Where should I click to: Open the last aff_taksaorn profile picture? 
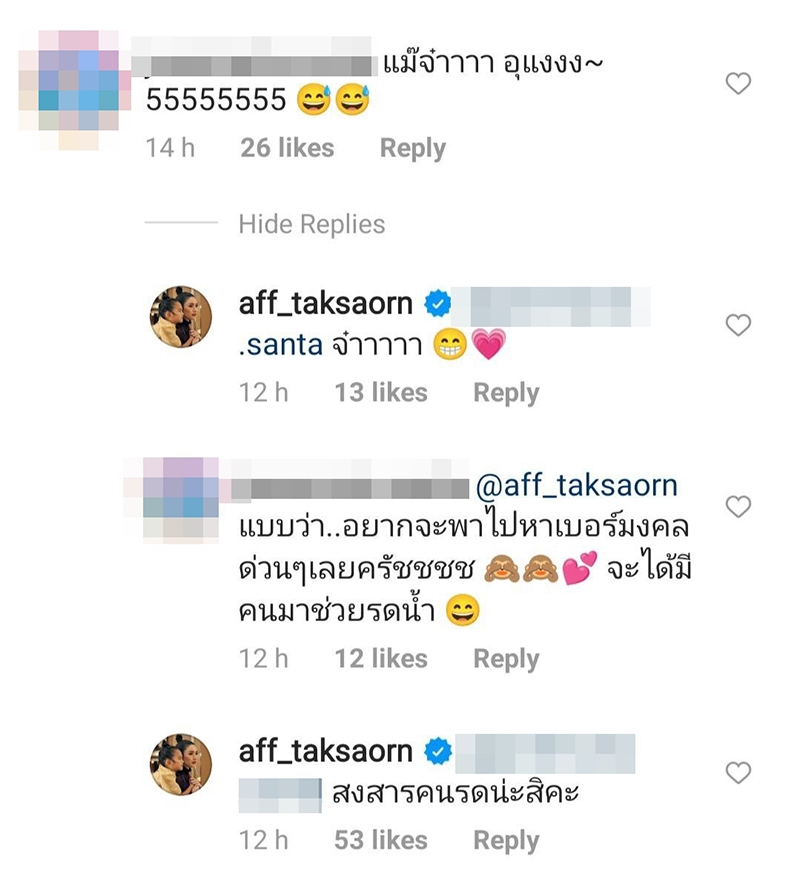pyautogui.click(x=181, y=765)
